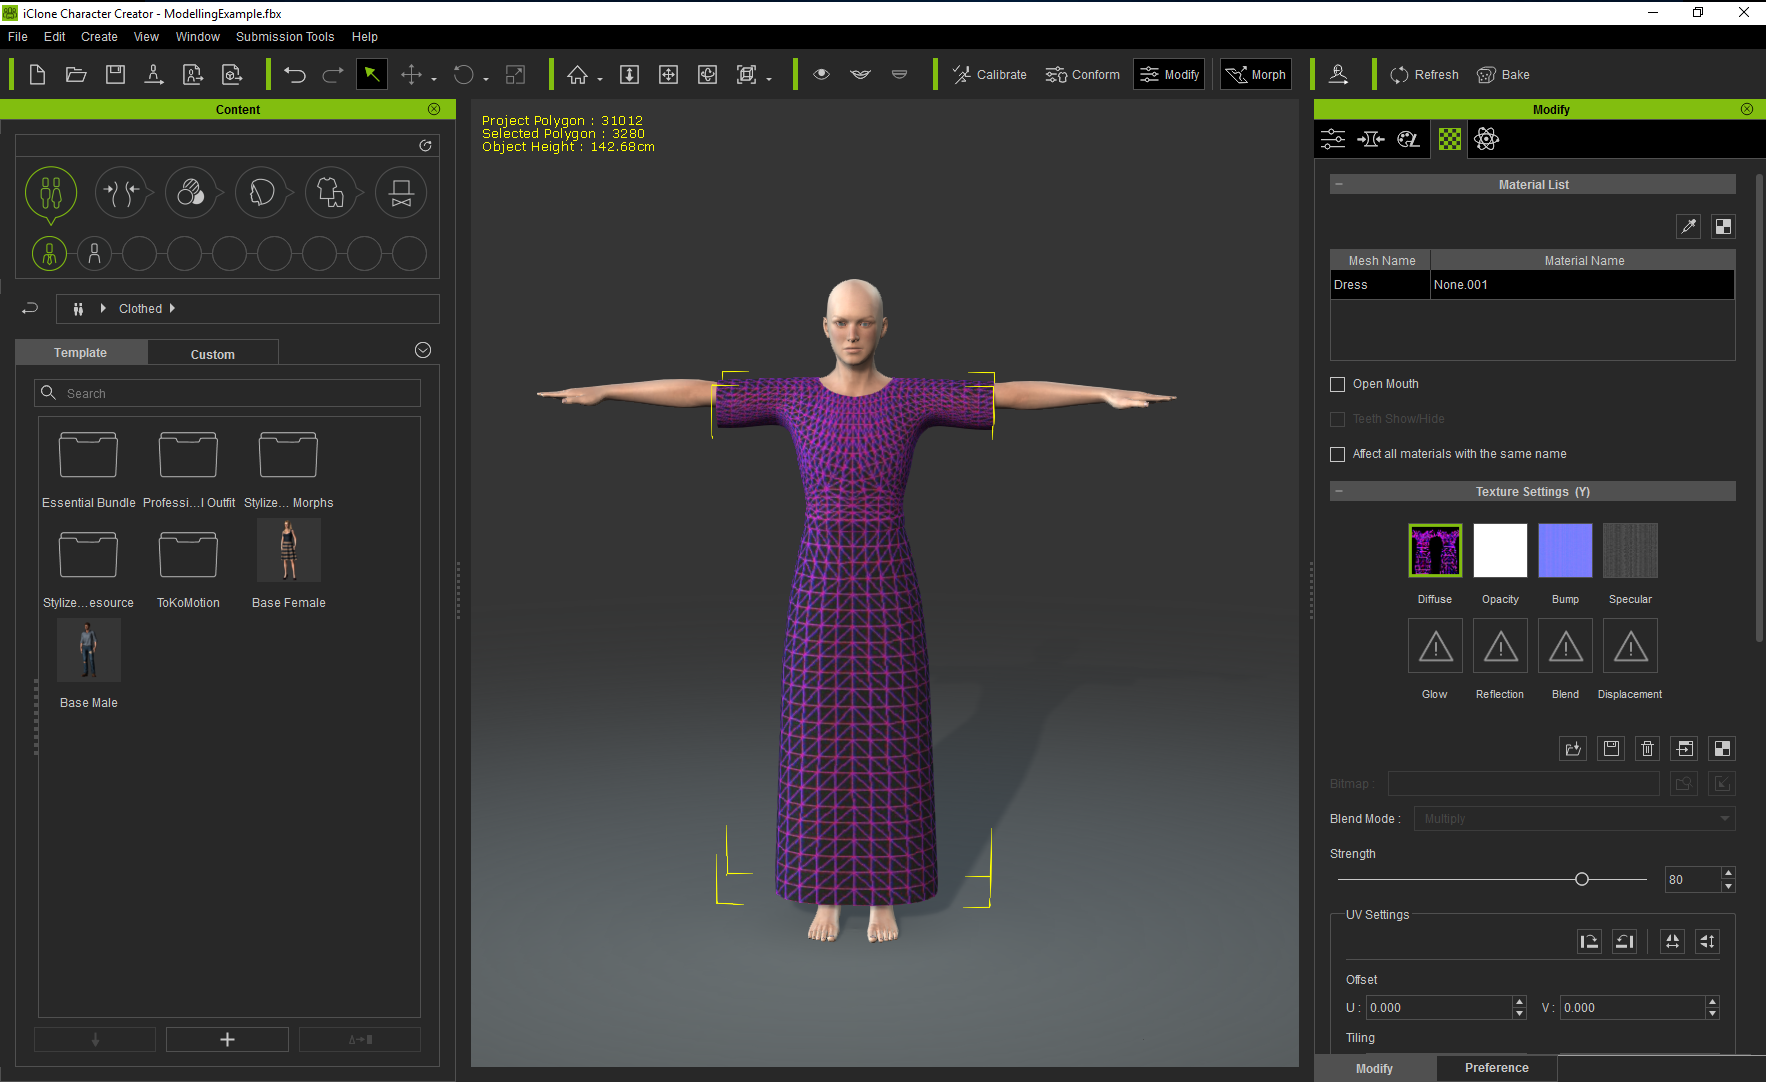Close the Content panel
Viewport: 1766px width, 1082px height.
434,109
